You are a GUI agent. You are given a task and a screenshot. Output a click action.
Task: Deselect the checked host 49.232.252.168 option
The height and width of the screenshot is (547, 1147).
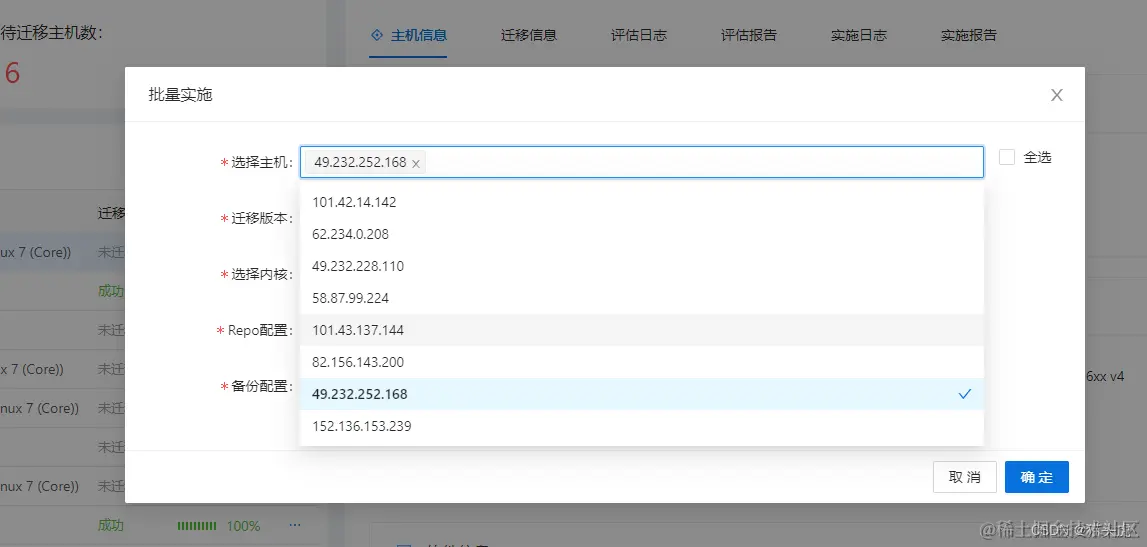click(642, 394)
